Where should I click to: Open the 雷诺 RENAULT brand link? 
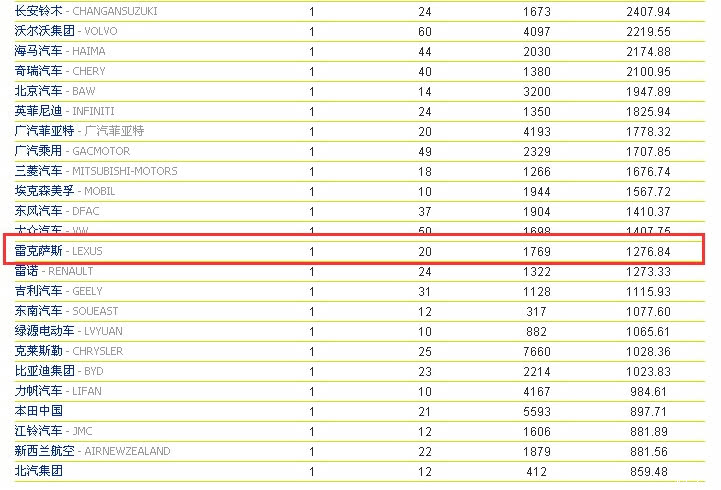54,271
